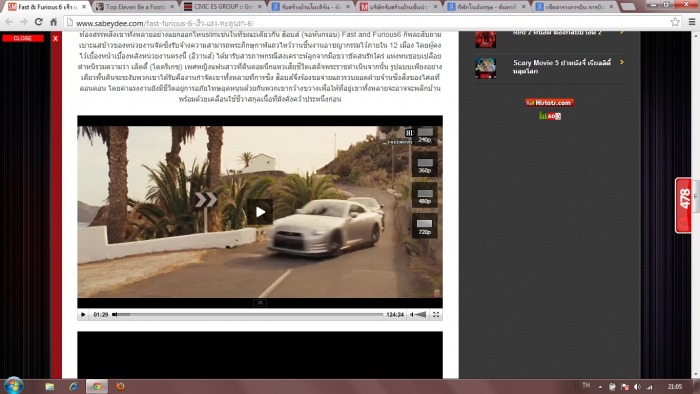The height and width of the screenshot is (394, 700).
Task: Launch Internet Explorer from the taskbar
Action: pyautogui.click(x=73, y=386)
